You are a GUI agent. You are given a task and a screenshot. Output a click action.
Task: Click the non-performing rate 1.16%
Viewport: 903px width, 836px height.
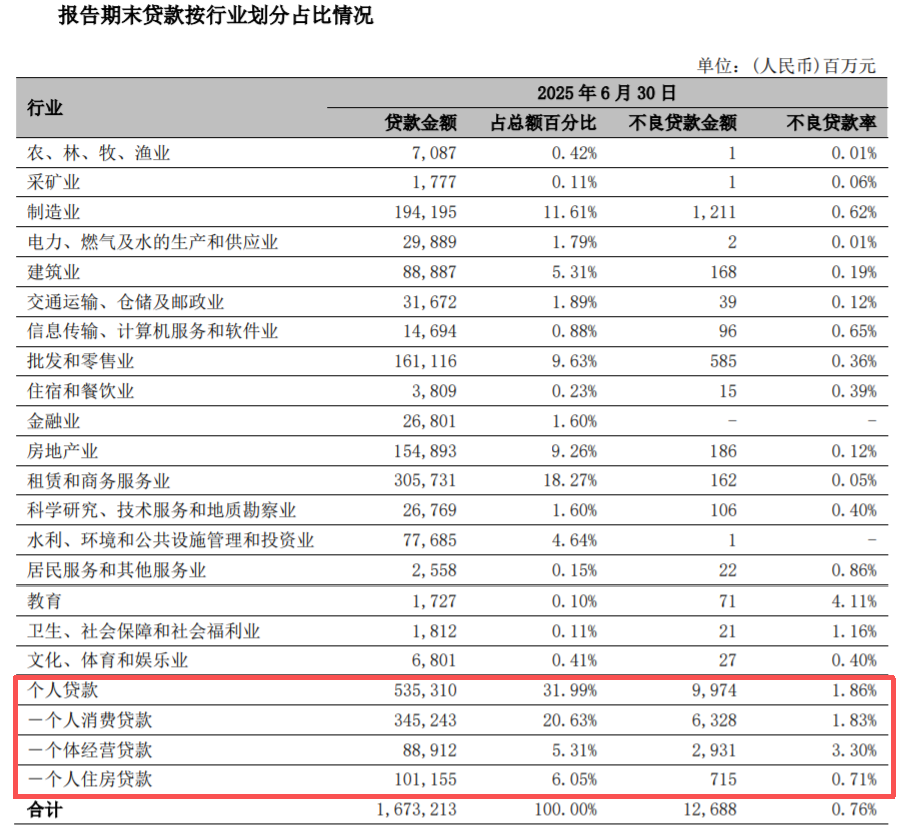[x=853, y=632]
